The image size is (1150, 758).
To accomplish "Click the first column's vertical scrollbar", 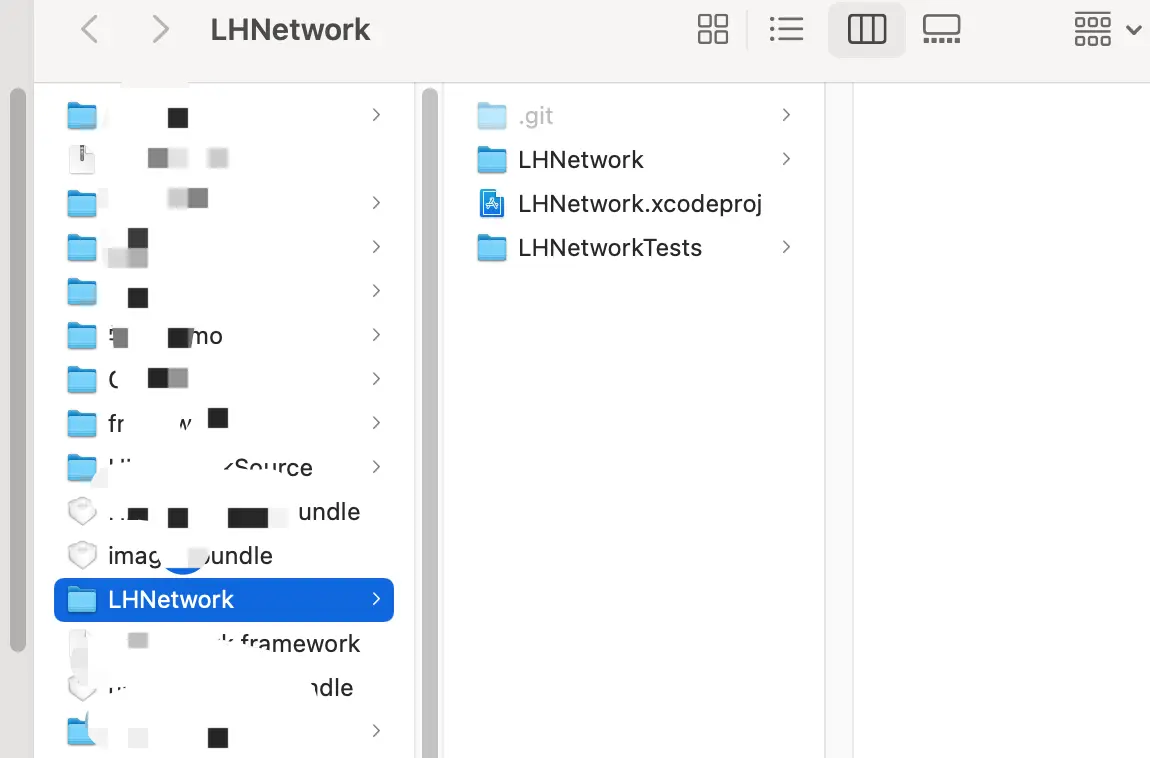I will 17,370.
